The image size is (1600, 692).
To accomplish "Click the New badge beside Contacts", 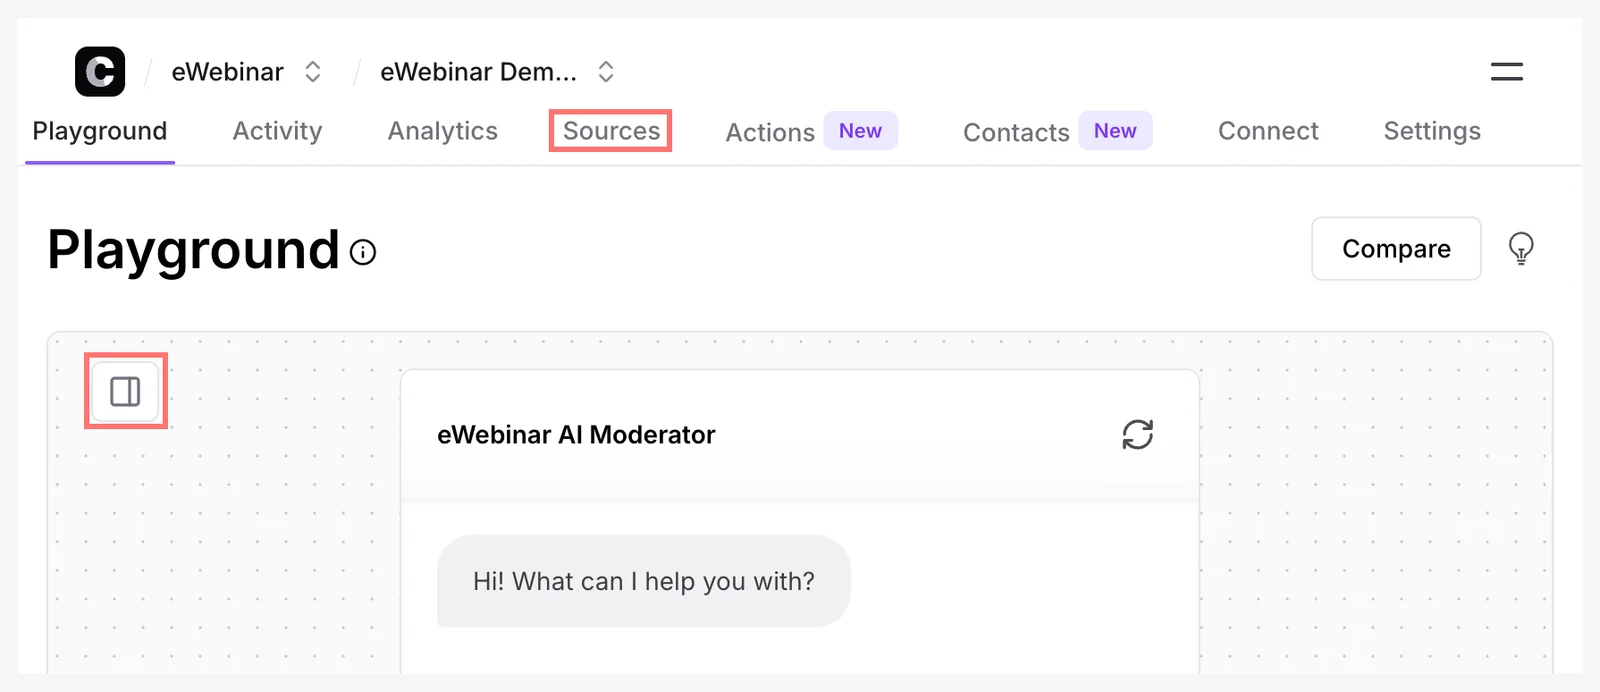I will point(1115,131).
